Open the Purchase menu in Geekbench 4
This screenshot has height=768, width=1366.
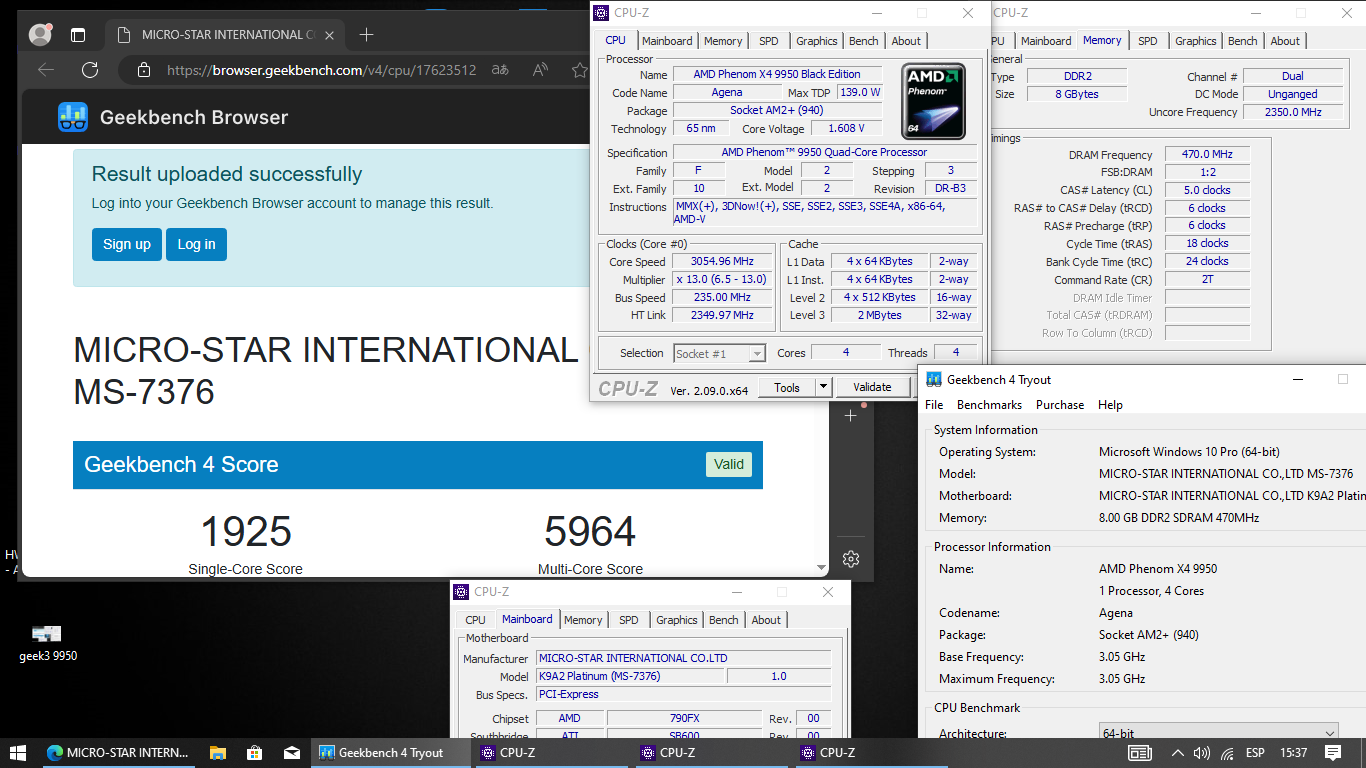pyautogui.click(x=1060, y=405)
